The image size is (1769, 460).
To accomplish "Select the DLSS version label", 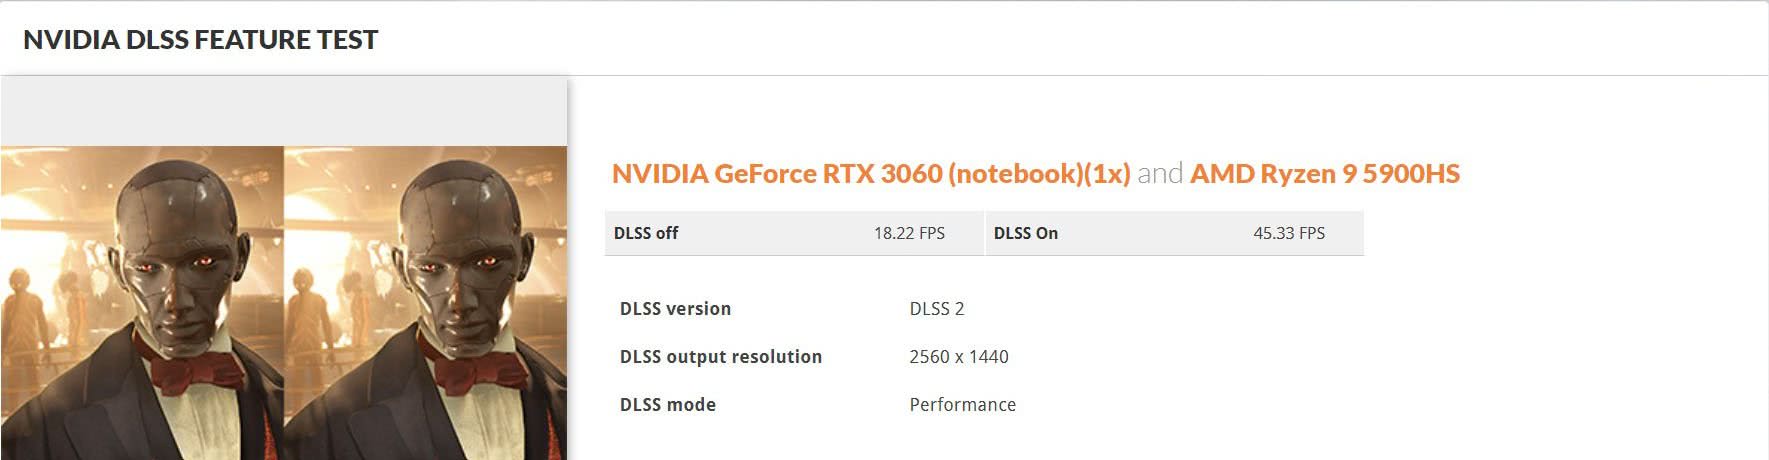I will click(x=675, y=309).
